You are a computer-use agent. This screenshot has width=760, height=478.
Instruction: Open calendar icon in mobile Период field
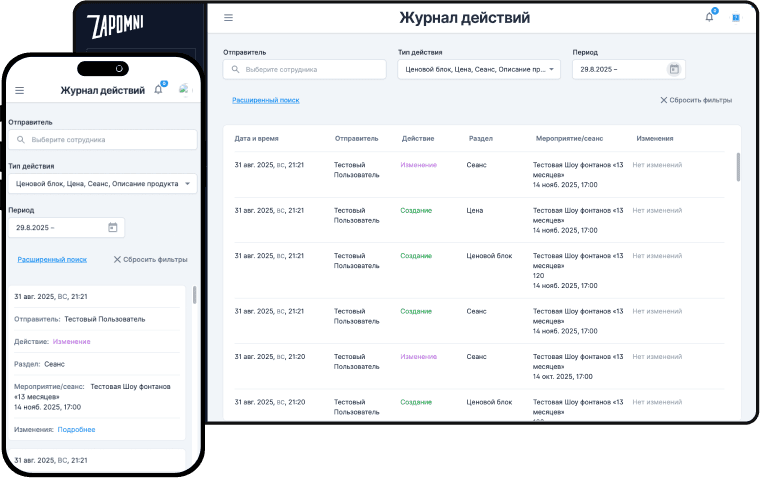(x=112, y=228)
